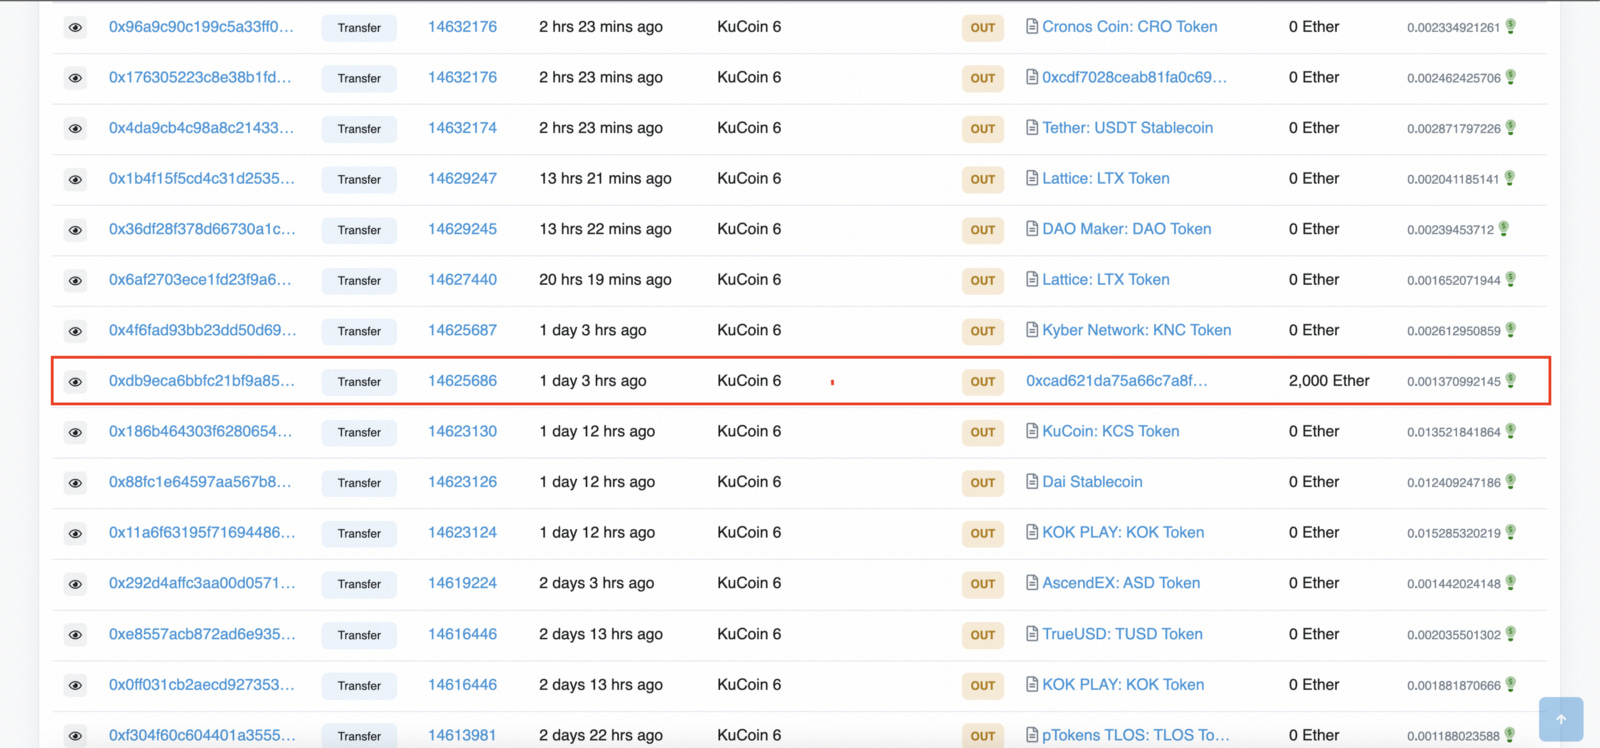Click eye icon on 0xe8557acb872ad6e935 row

click(x=75, y=635)
